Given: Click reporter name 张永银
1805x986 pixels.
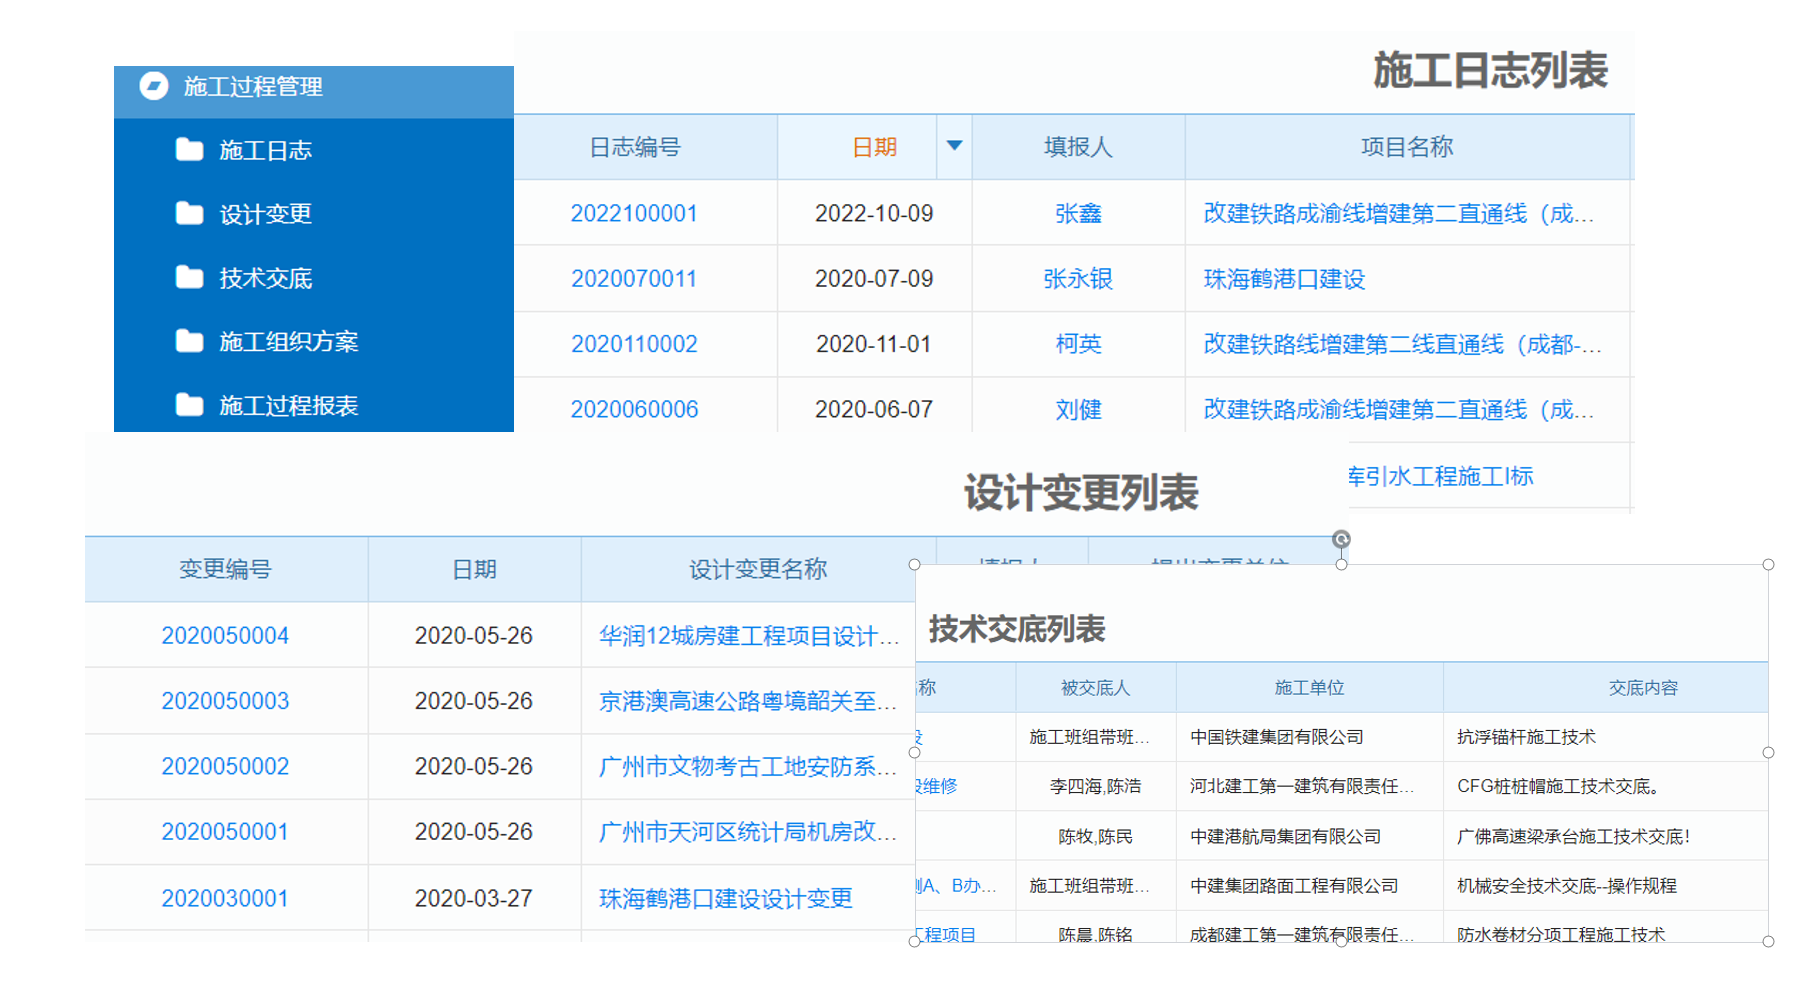Looking at the screenshot, I should [x=1078, y=279].
